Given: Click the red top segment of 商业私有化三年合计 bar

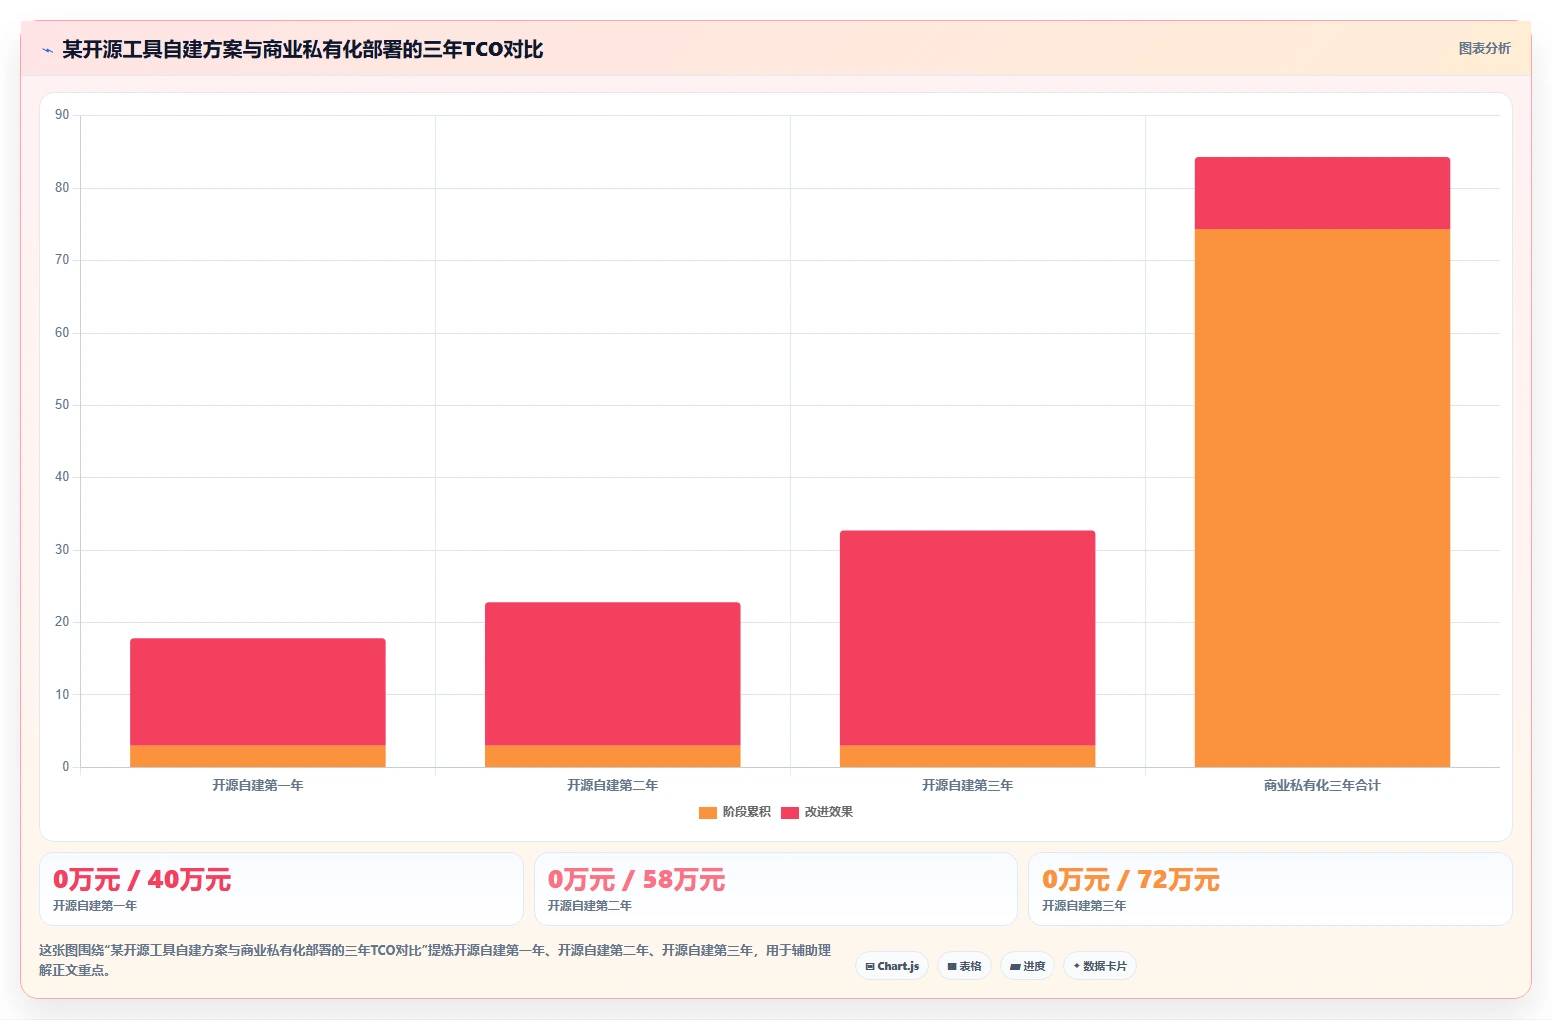Looking at the screenshot, I should coord(1322,193).
